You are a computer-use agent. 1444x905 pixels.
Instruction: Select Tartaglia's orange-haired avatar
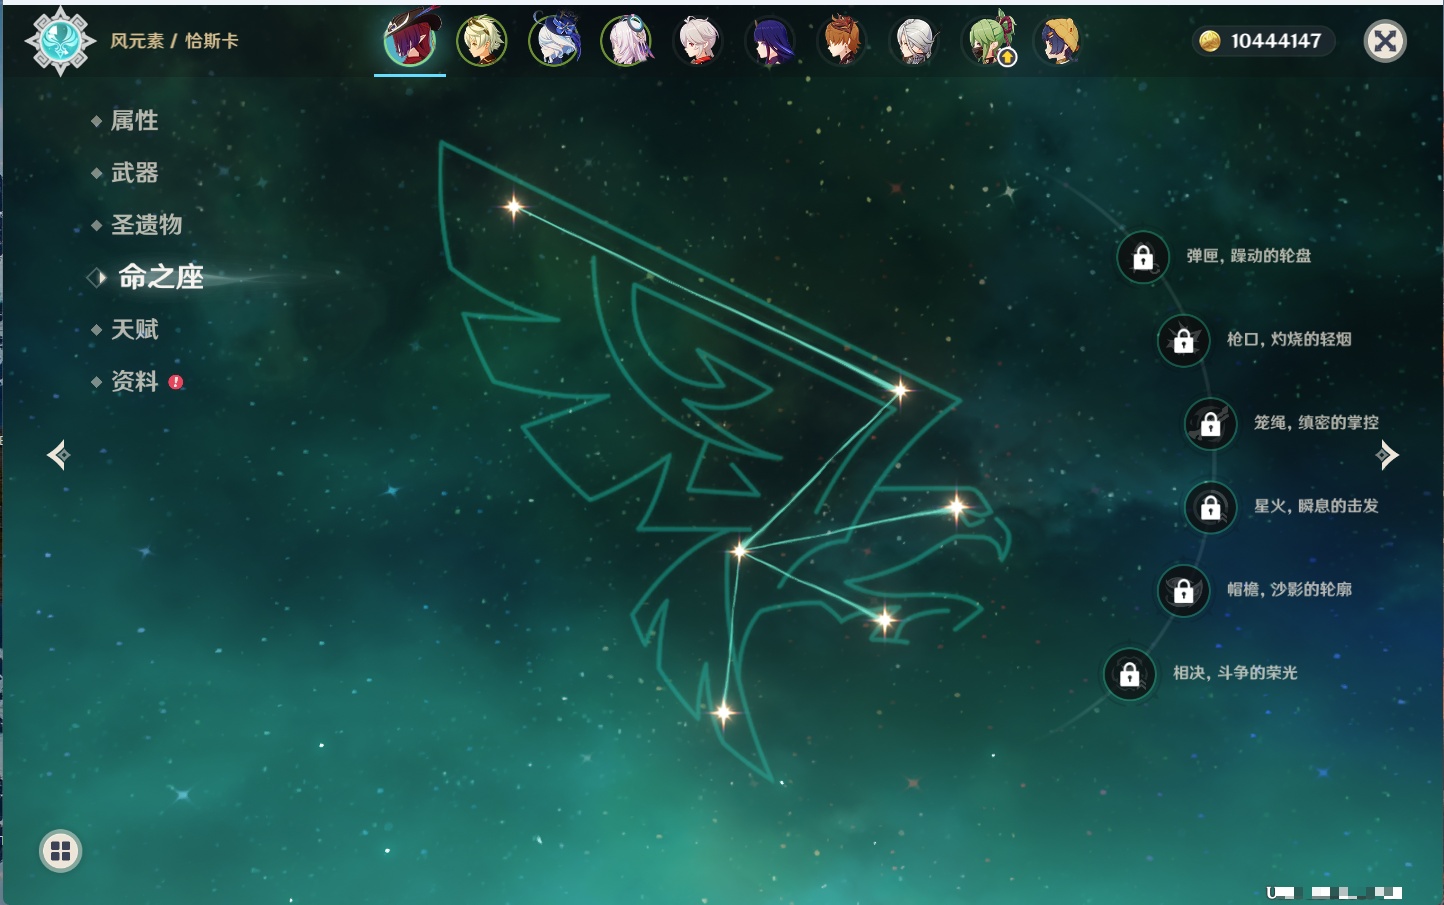tap(842, 41)
